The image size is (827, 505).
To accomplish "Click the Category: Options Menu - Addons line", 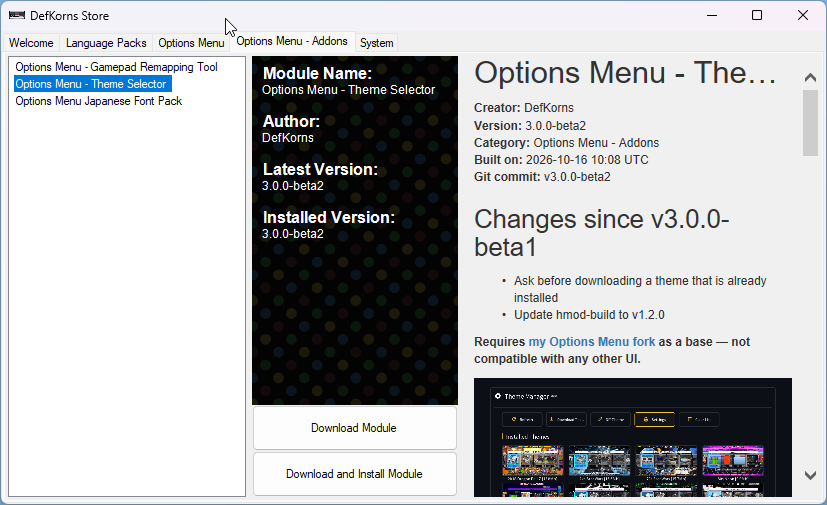I will click(x=566, y=143).
